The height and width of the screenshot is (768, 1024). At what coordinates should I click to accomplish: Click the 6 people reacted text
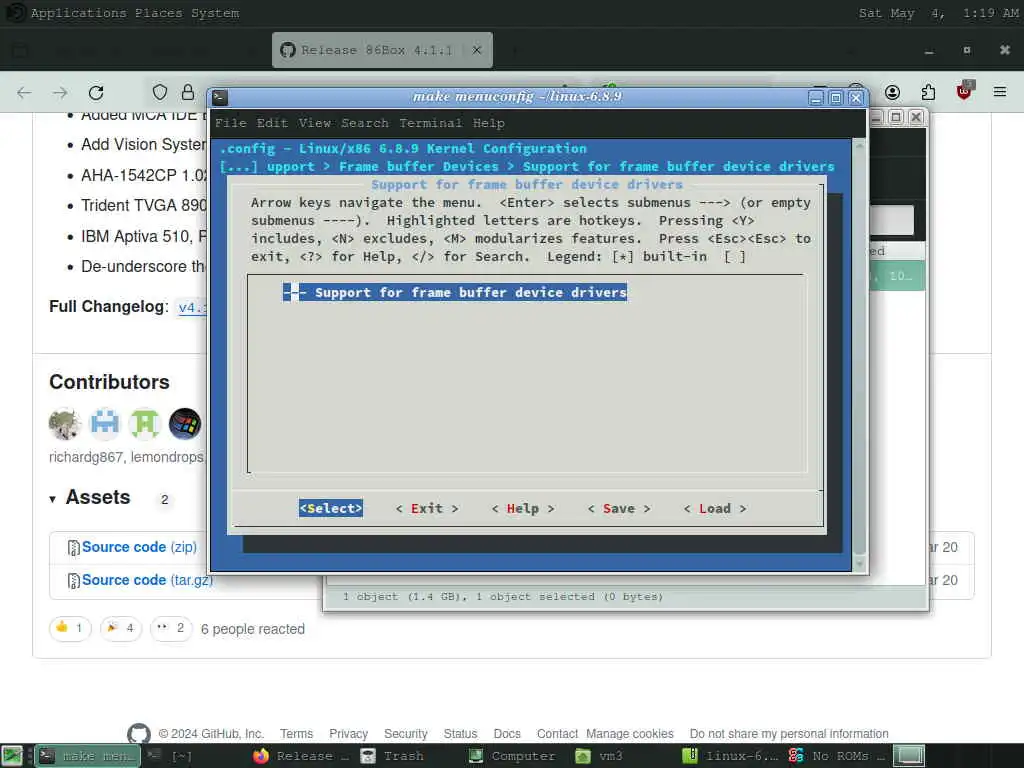click(x=253, y=629)
